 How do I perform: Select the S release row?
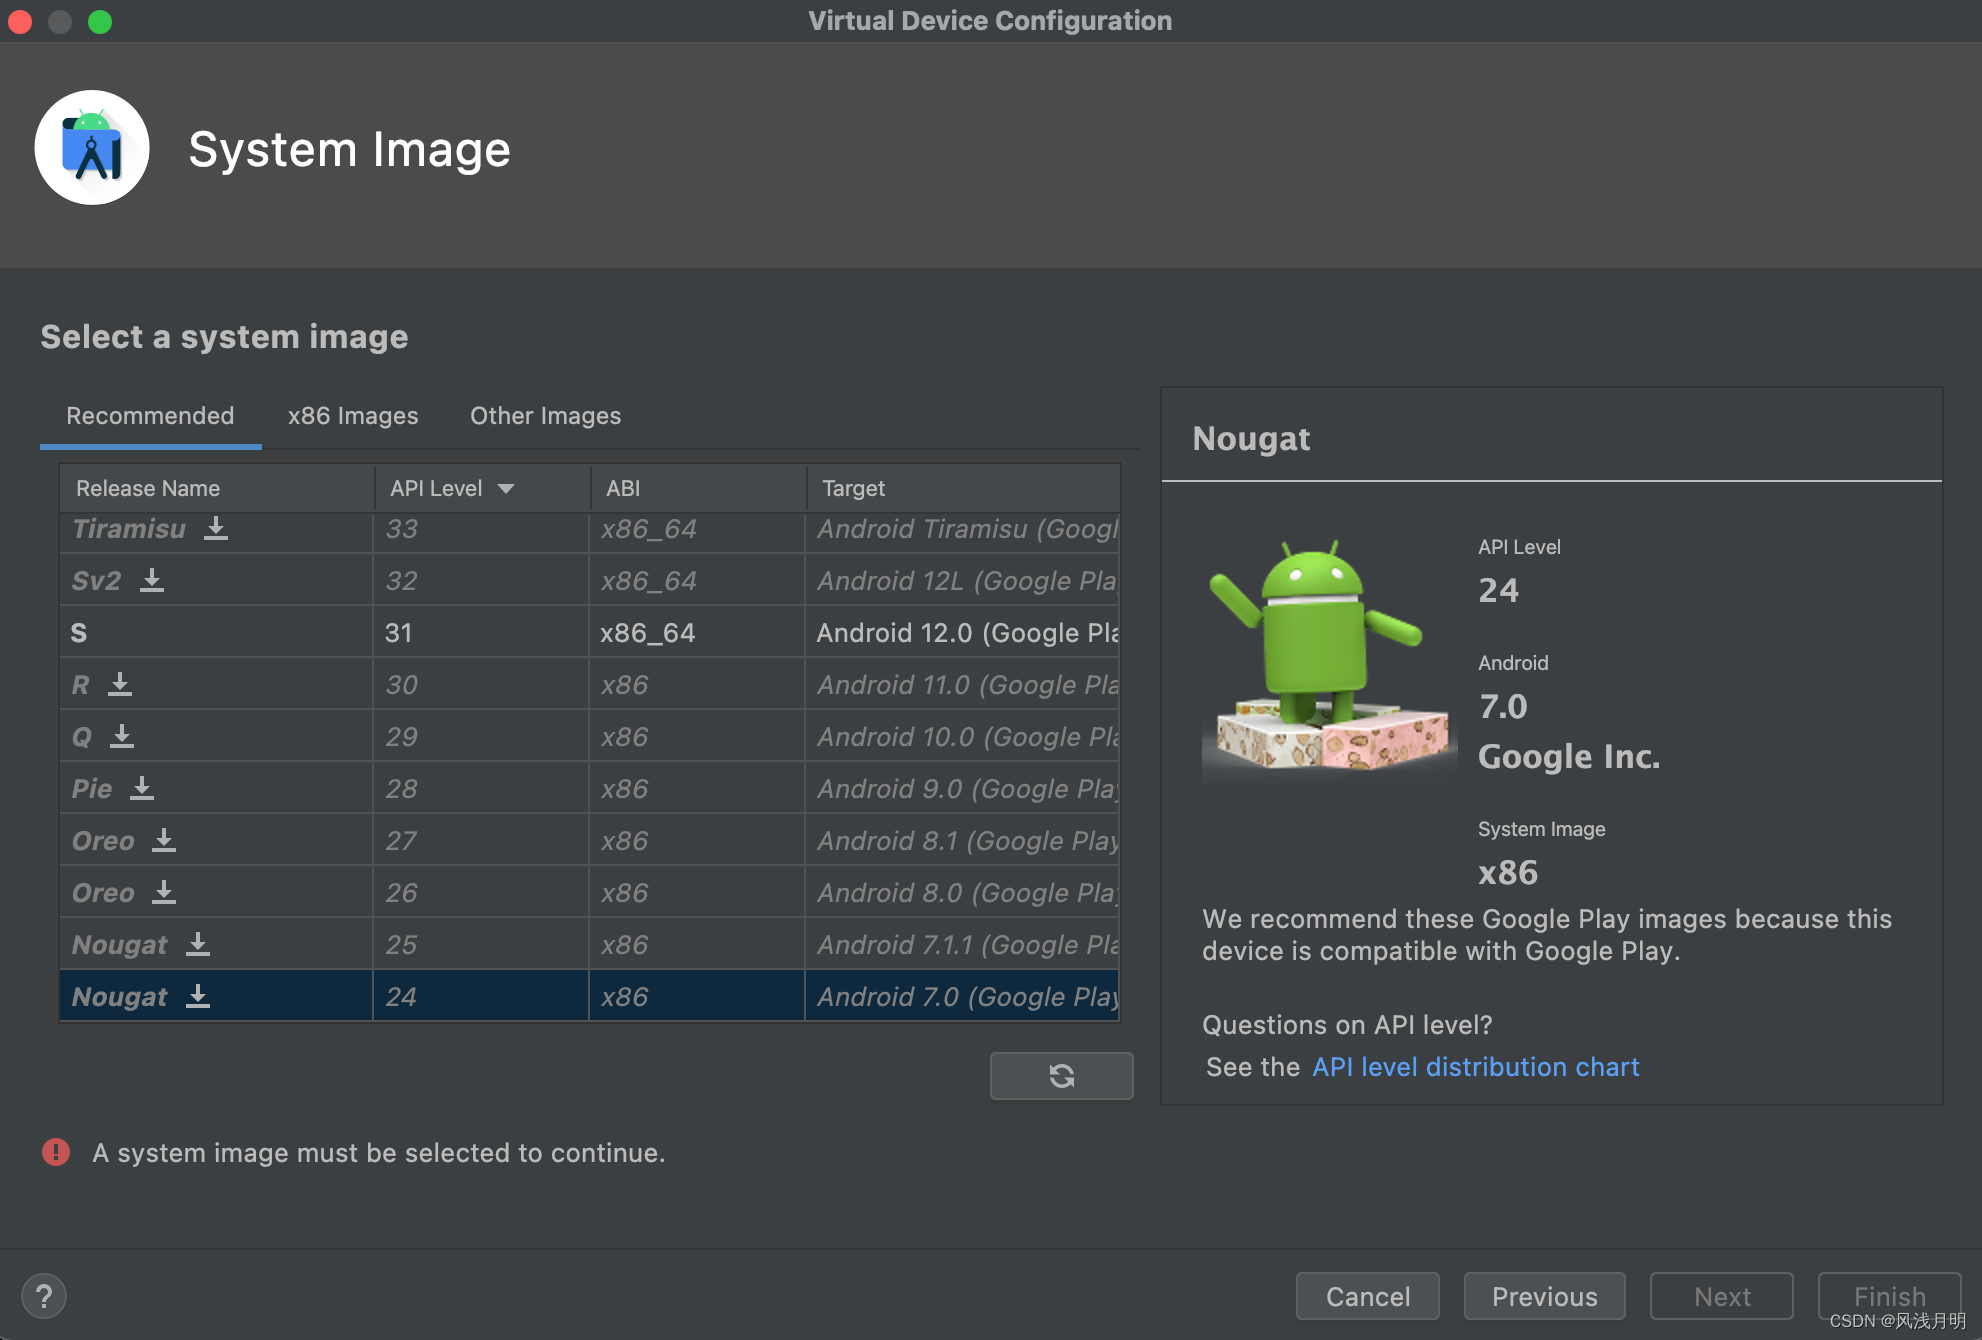pyautogui.click(x=590, y=632)
